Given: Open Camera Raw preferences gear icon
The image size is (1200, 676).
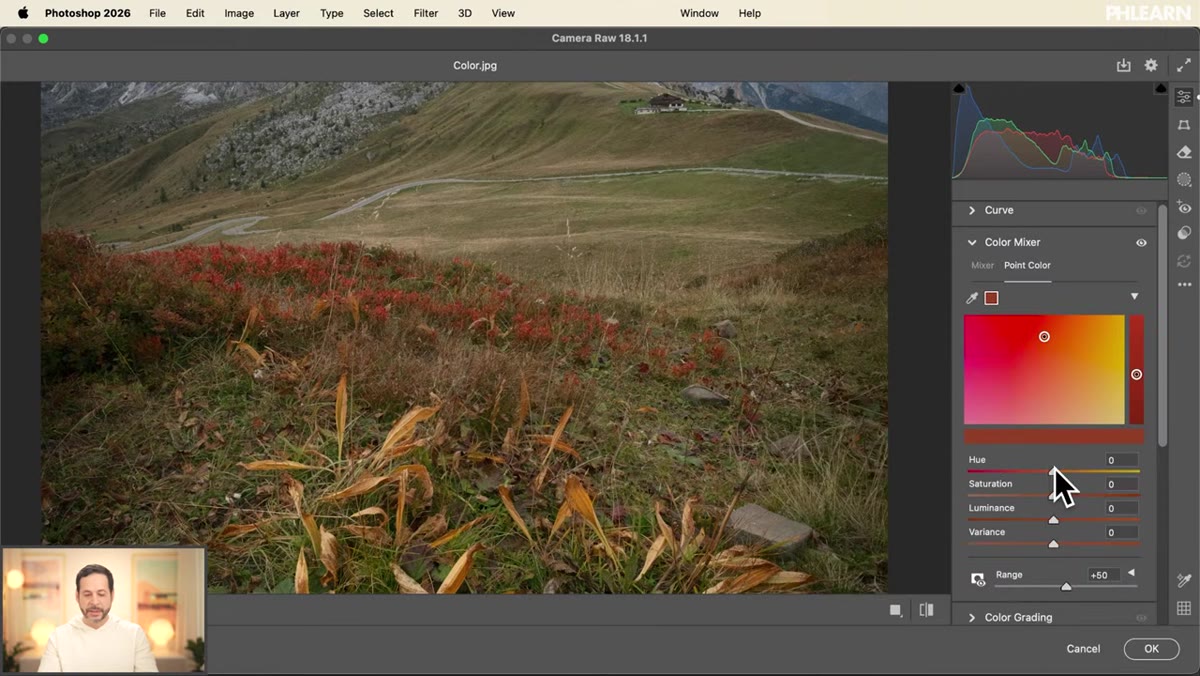Looking at the screenshot, I should pos(1151,65).
